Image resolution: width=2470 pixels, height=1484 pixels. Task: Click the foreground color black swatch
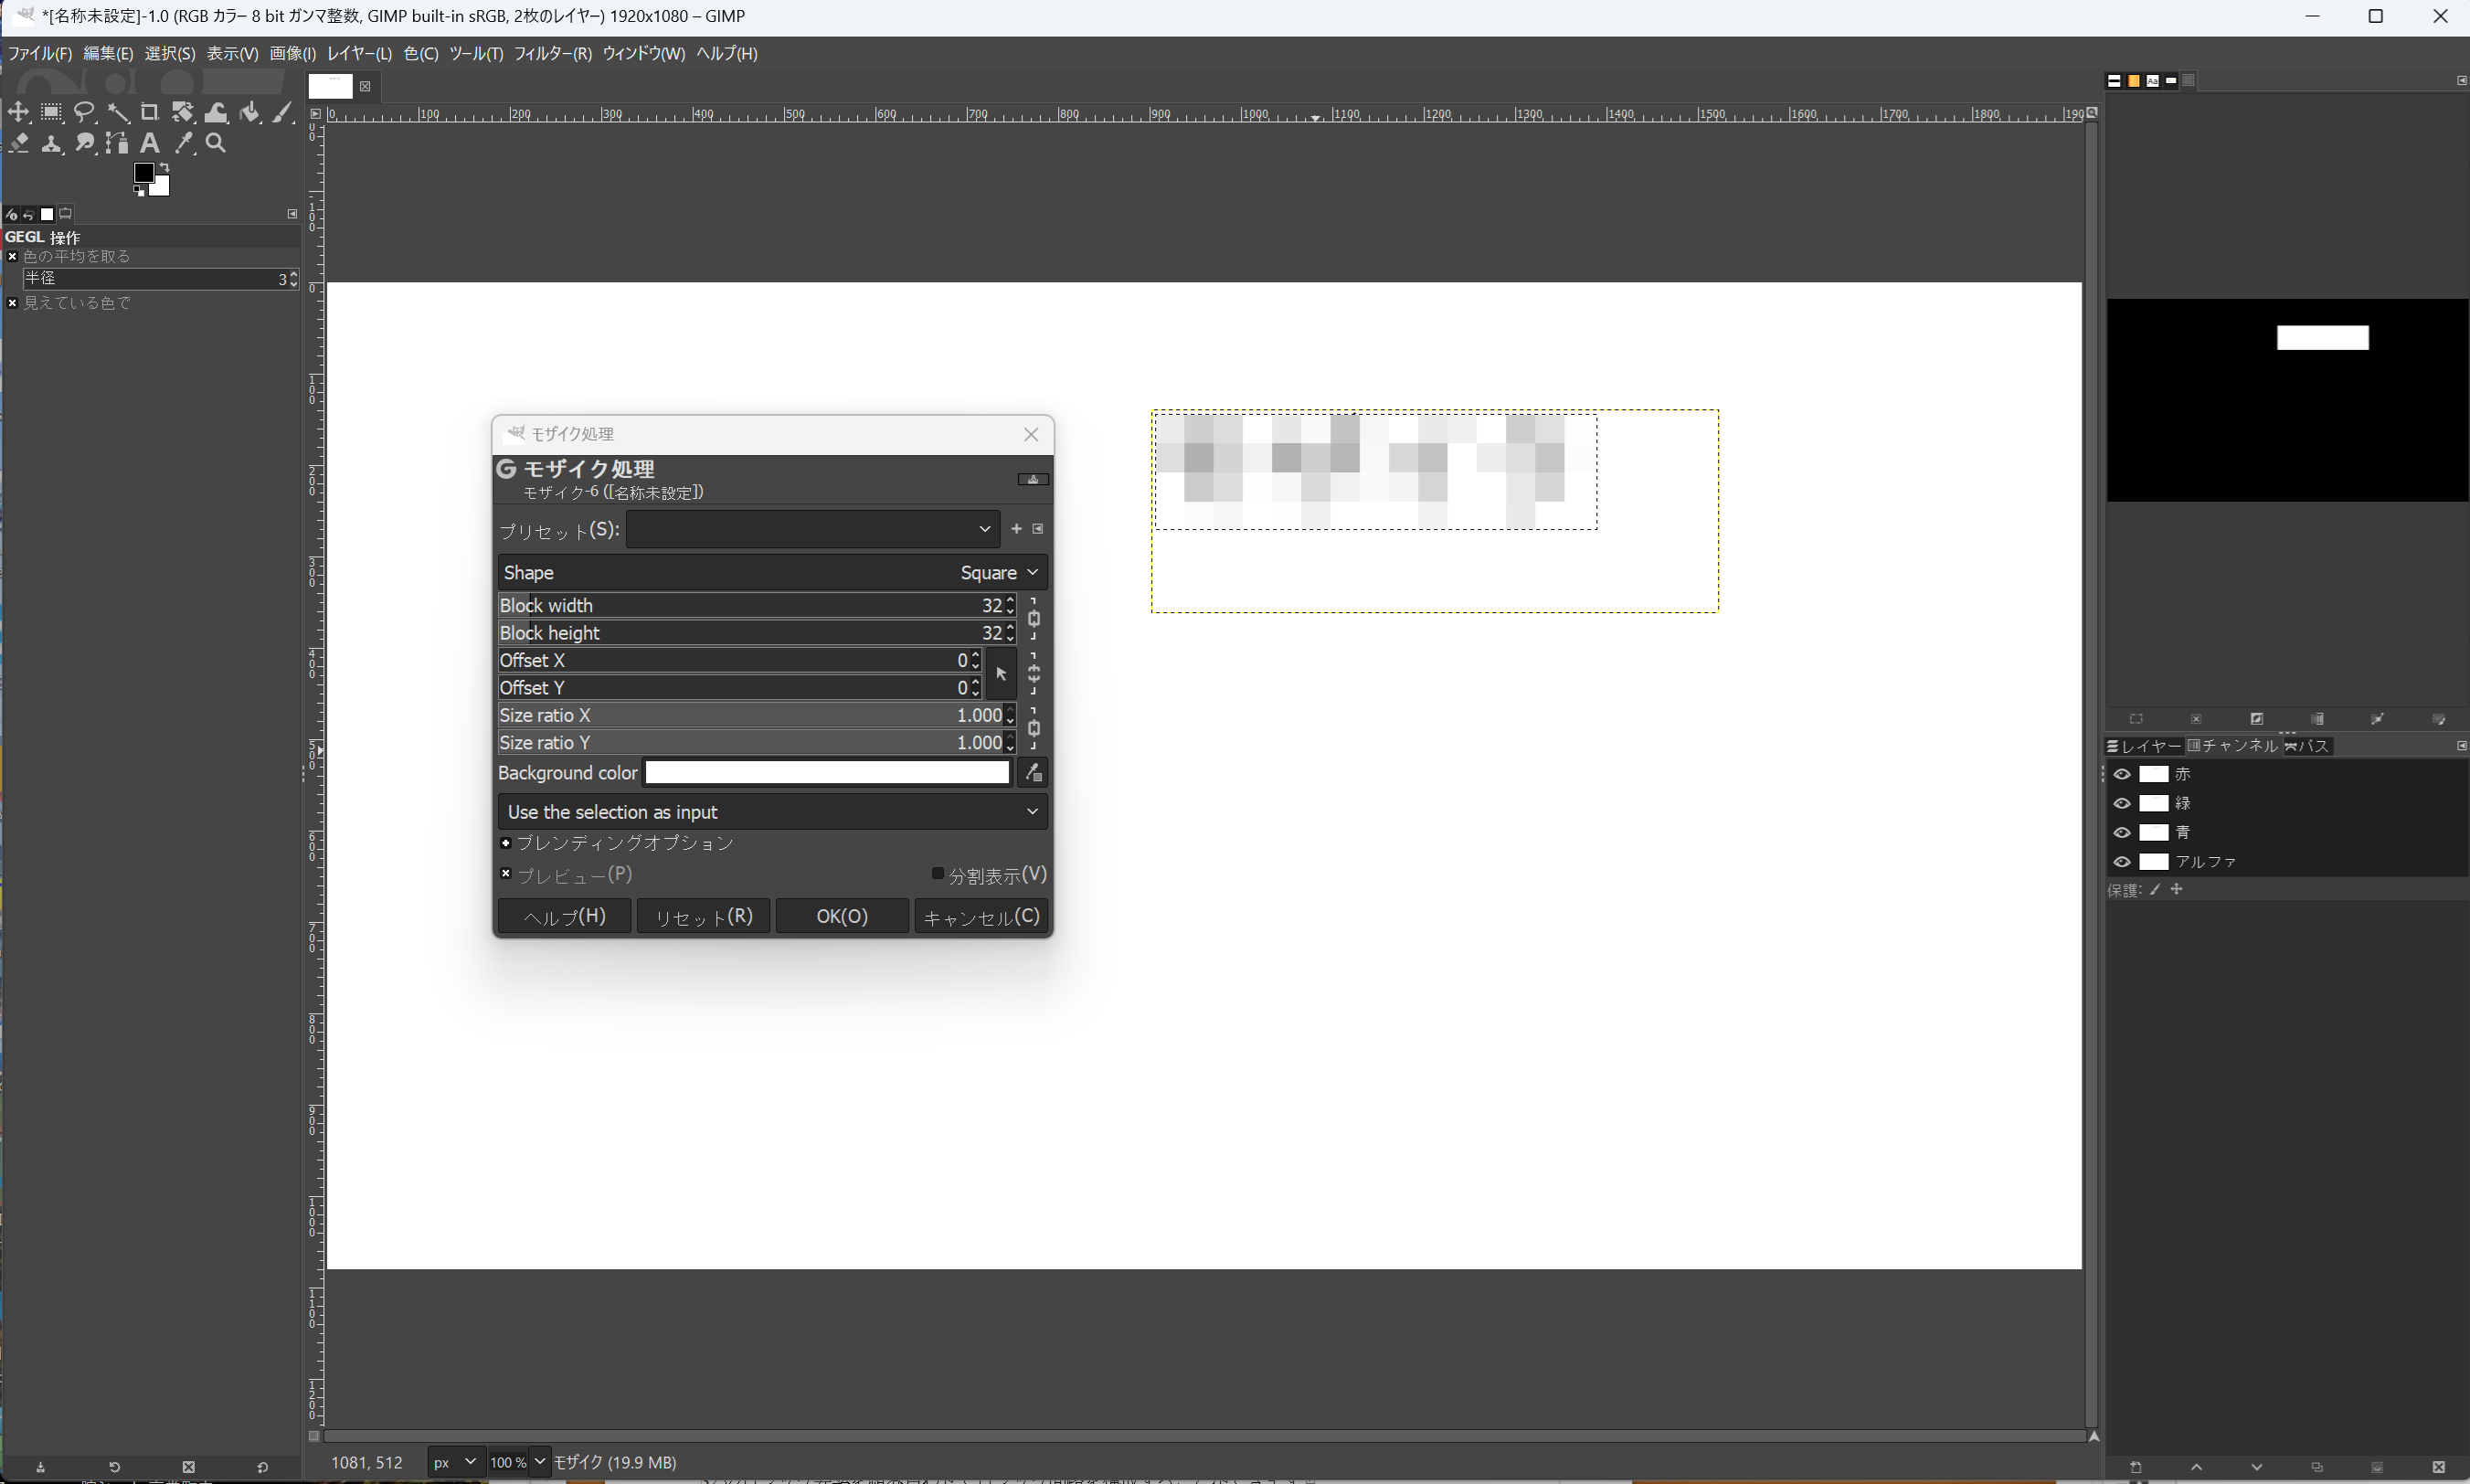(144, 173)
